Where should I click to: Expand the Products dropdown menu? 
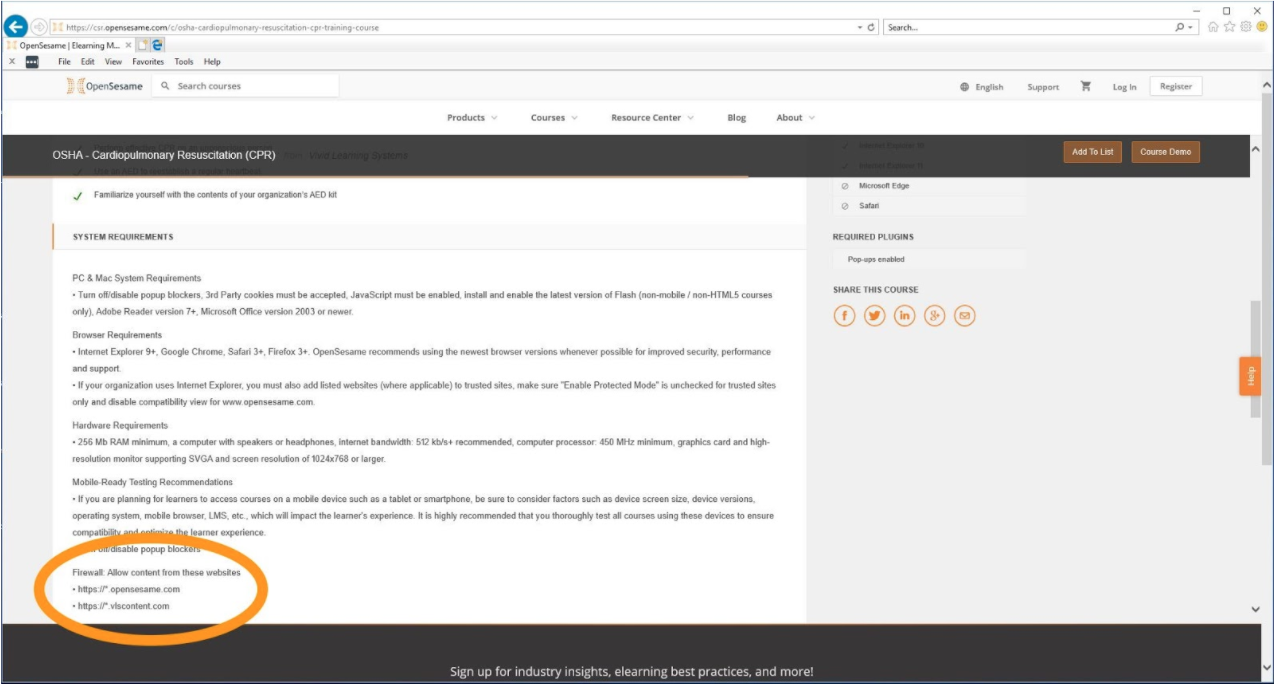[x=471, y=118]
